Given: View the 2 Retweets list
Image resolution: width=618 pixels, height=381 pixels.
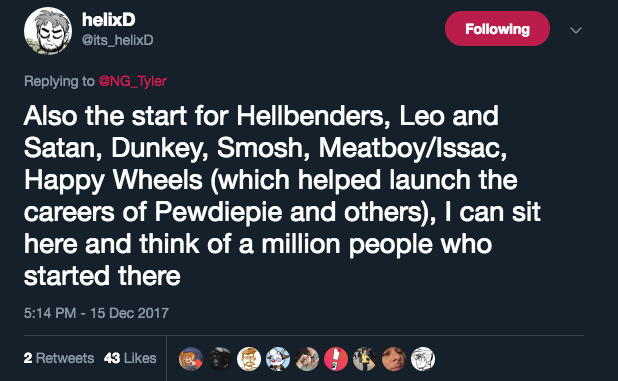Looking at the screenshot, I should [x=59, y=358].
